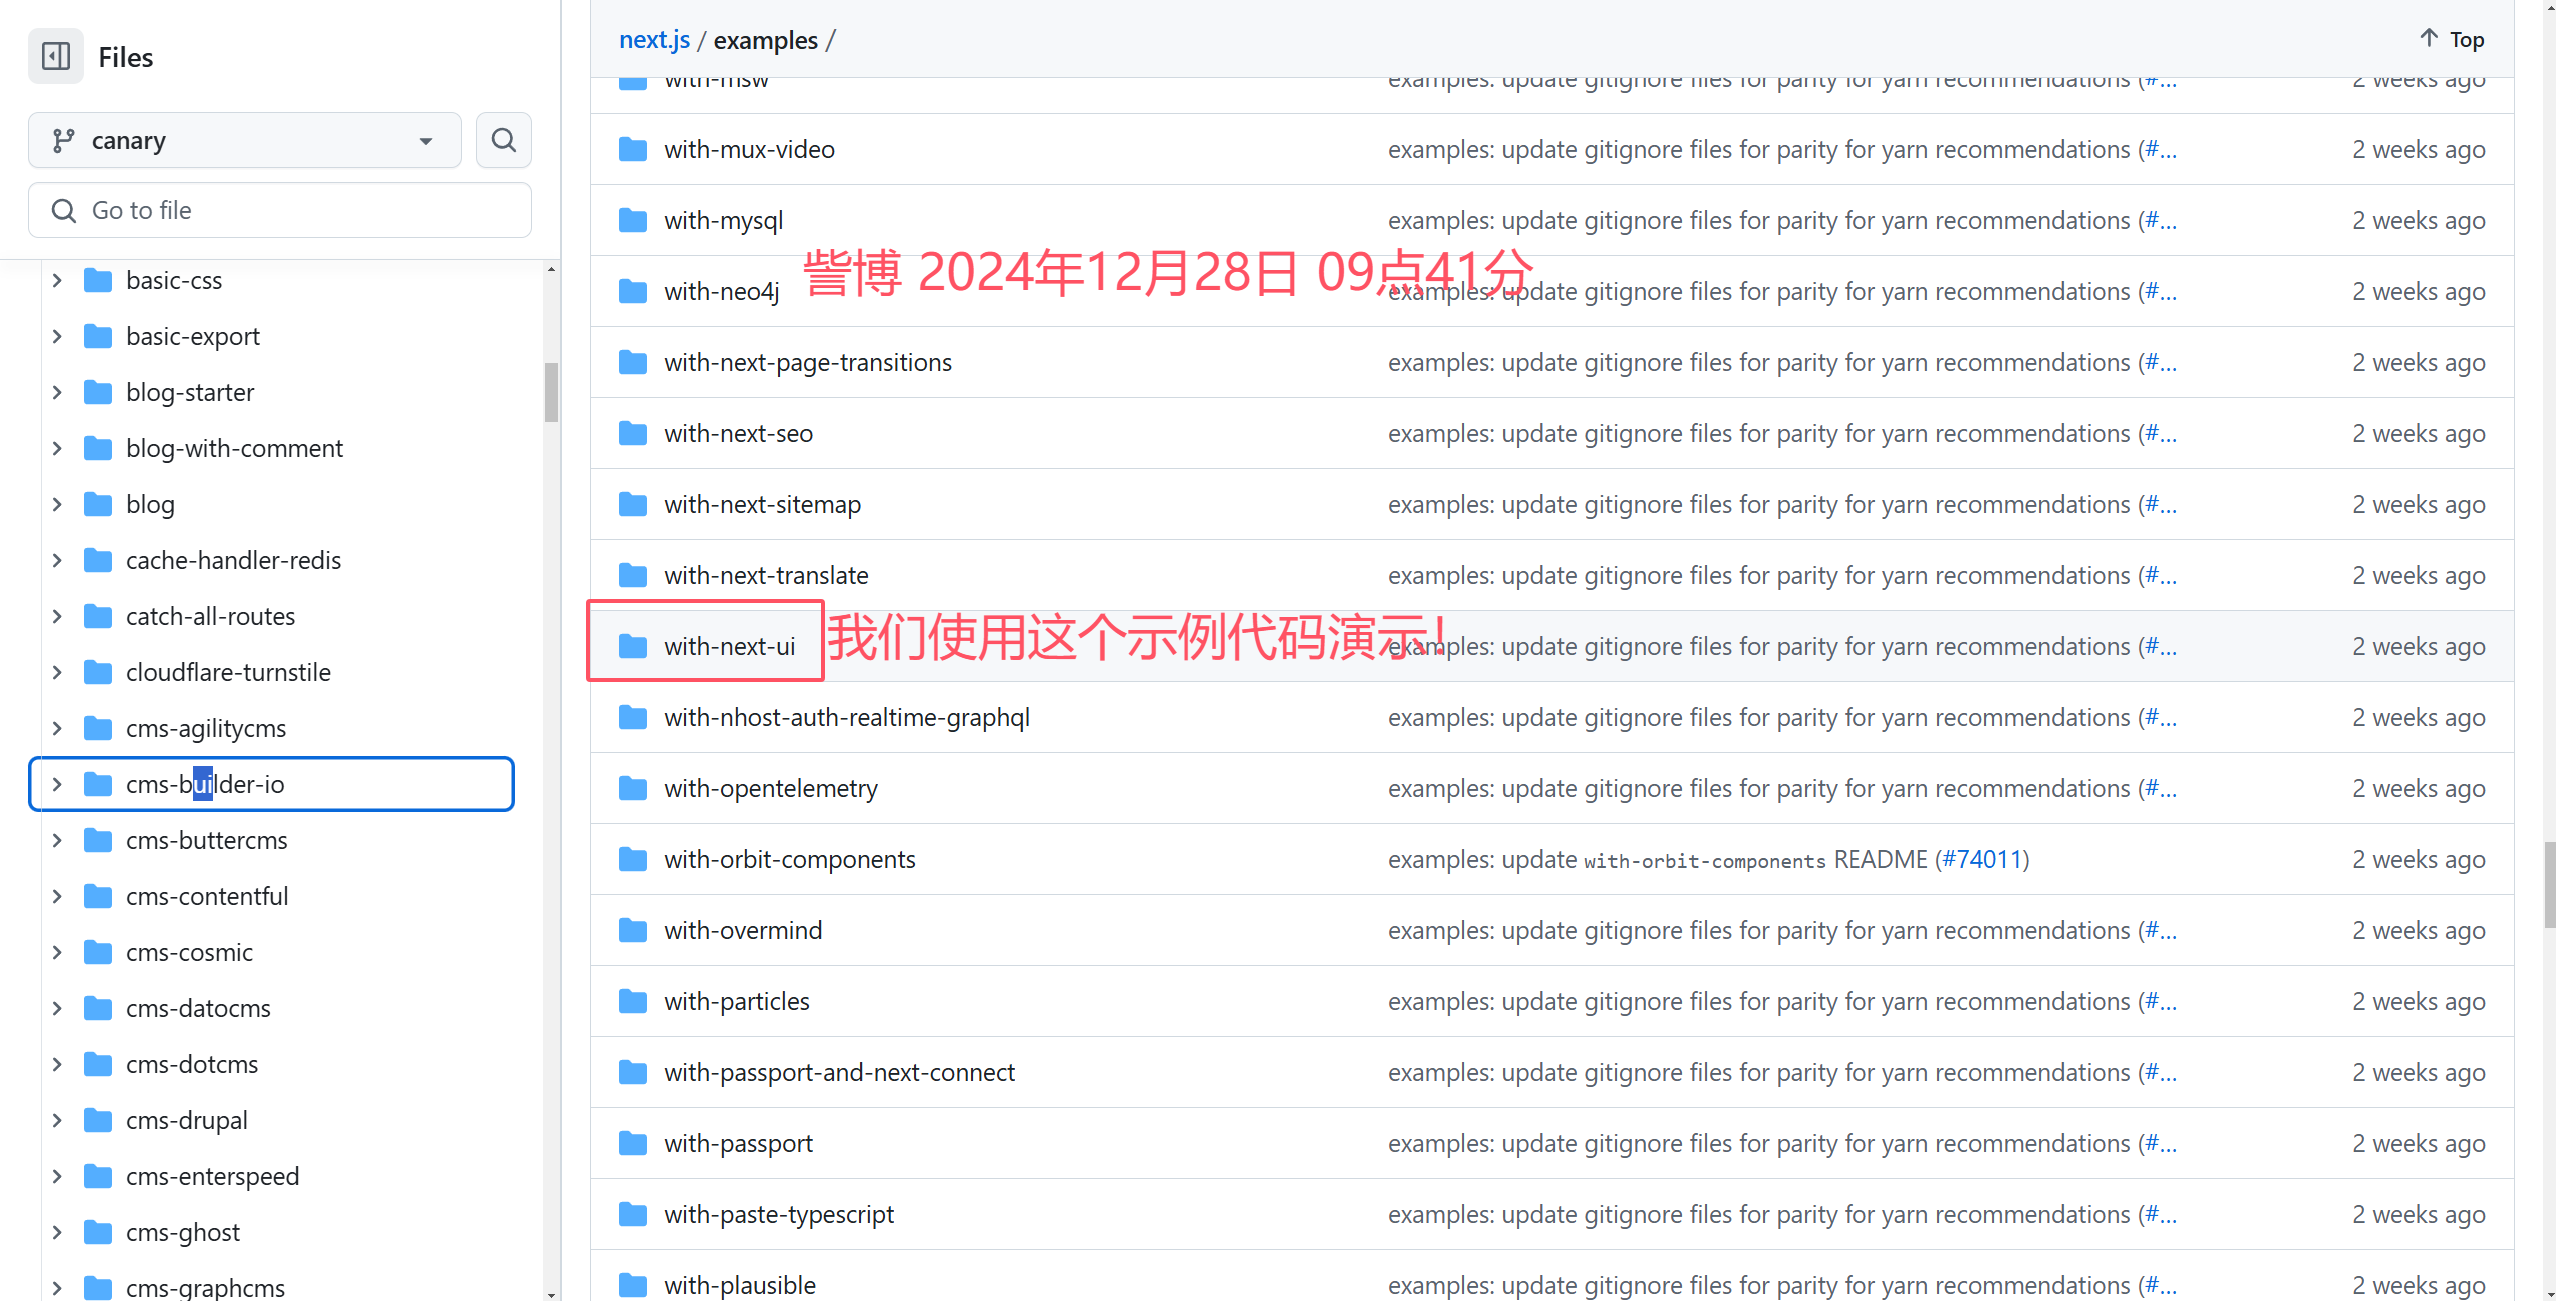Select cms-ghost in file tree
The height and width of the screenshot is (1301, 2556).
point(183,1233)
